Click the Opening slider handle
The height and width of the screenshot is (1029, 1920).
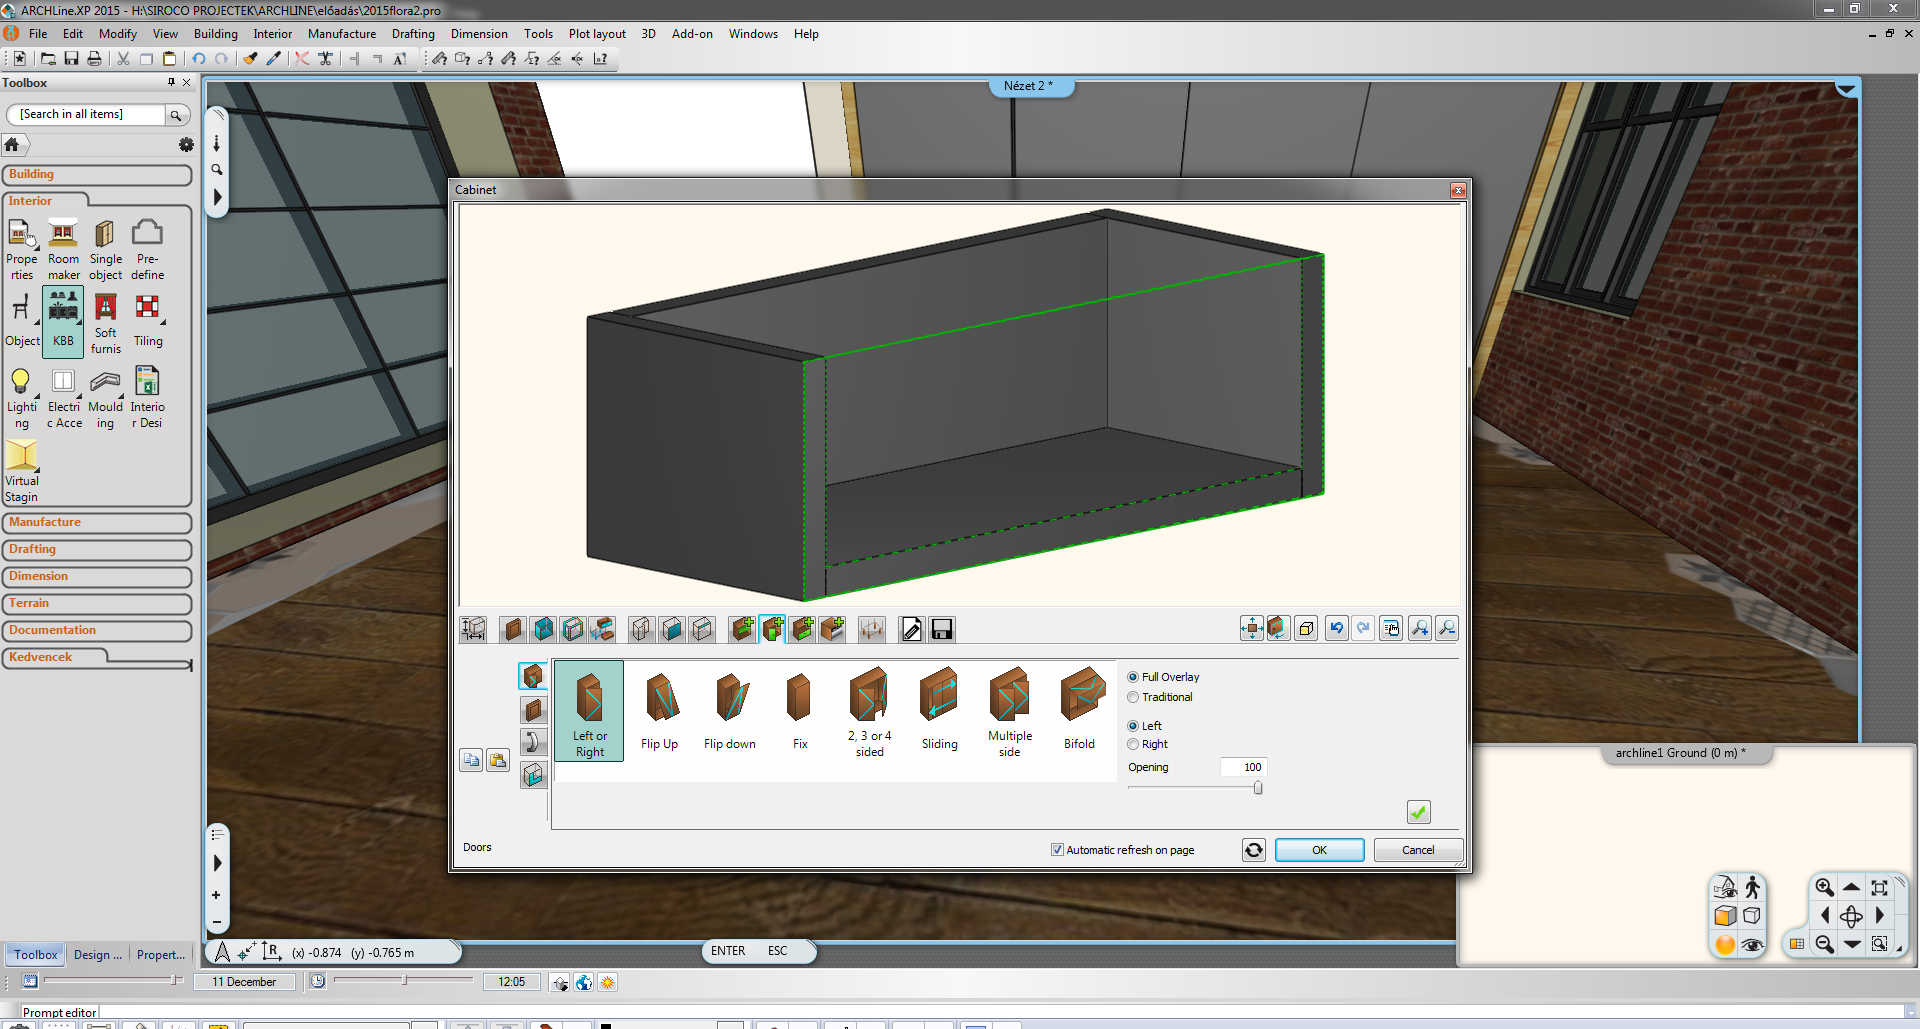1258,788
